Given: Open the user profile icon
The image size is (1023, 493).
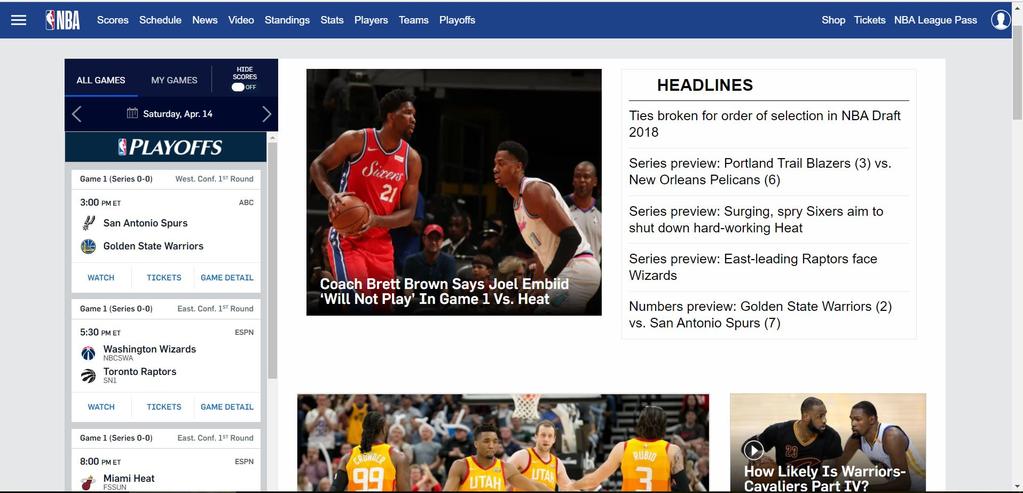Looking at the screenshot, I should pos(1000,20).
